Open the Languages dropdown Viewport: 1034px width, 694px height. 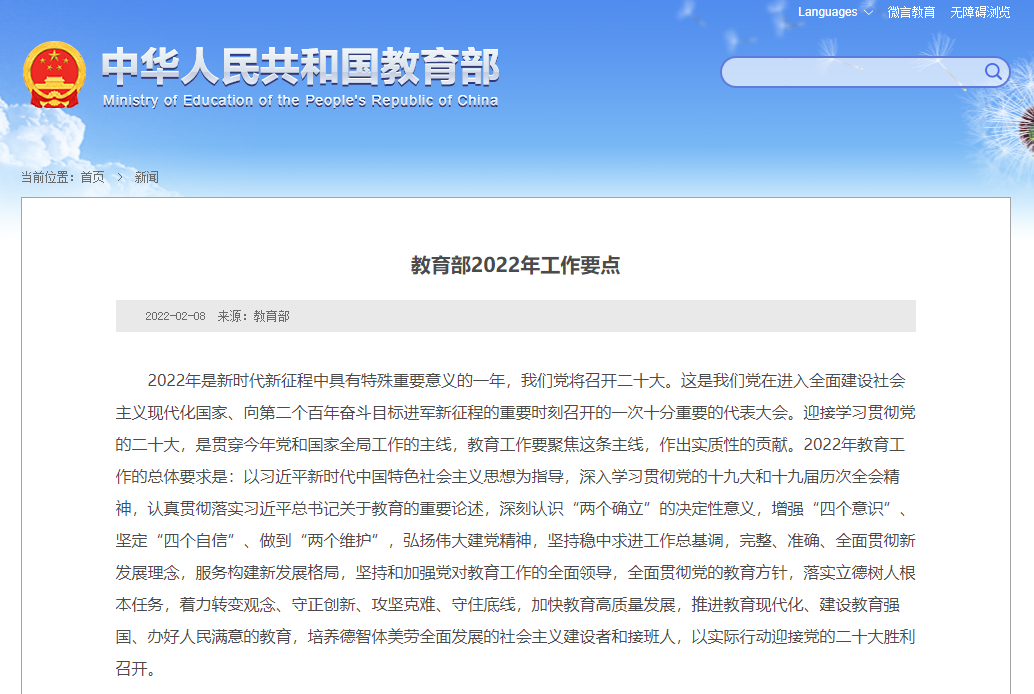click(x=835, y=12)
